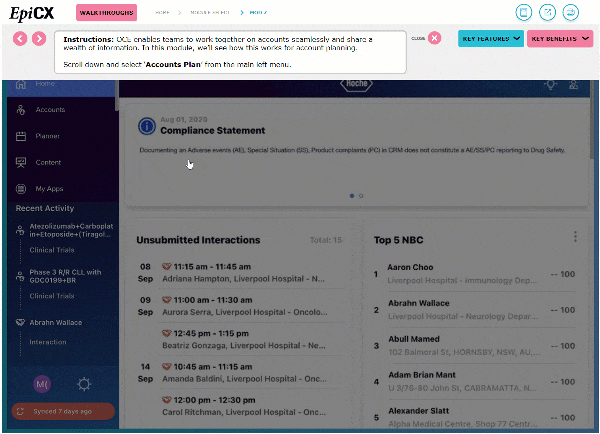Open Phase 3 R/R CLL recent activity
The width and height of the screenshot is (600, 434).
[x=66, y=276]
